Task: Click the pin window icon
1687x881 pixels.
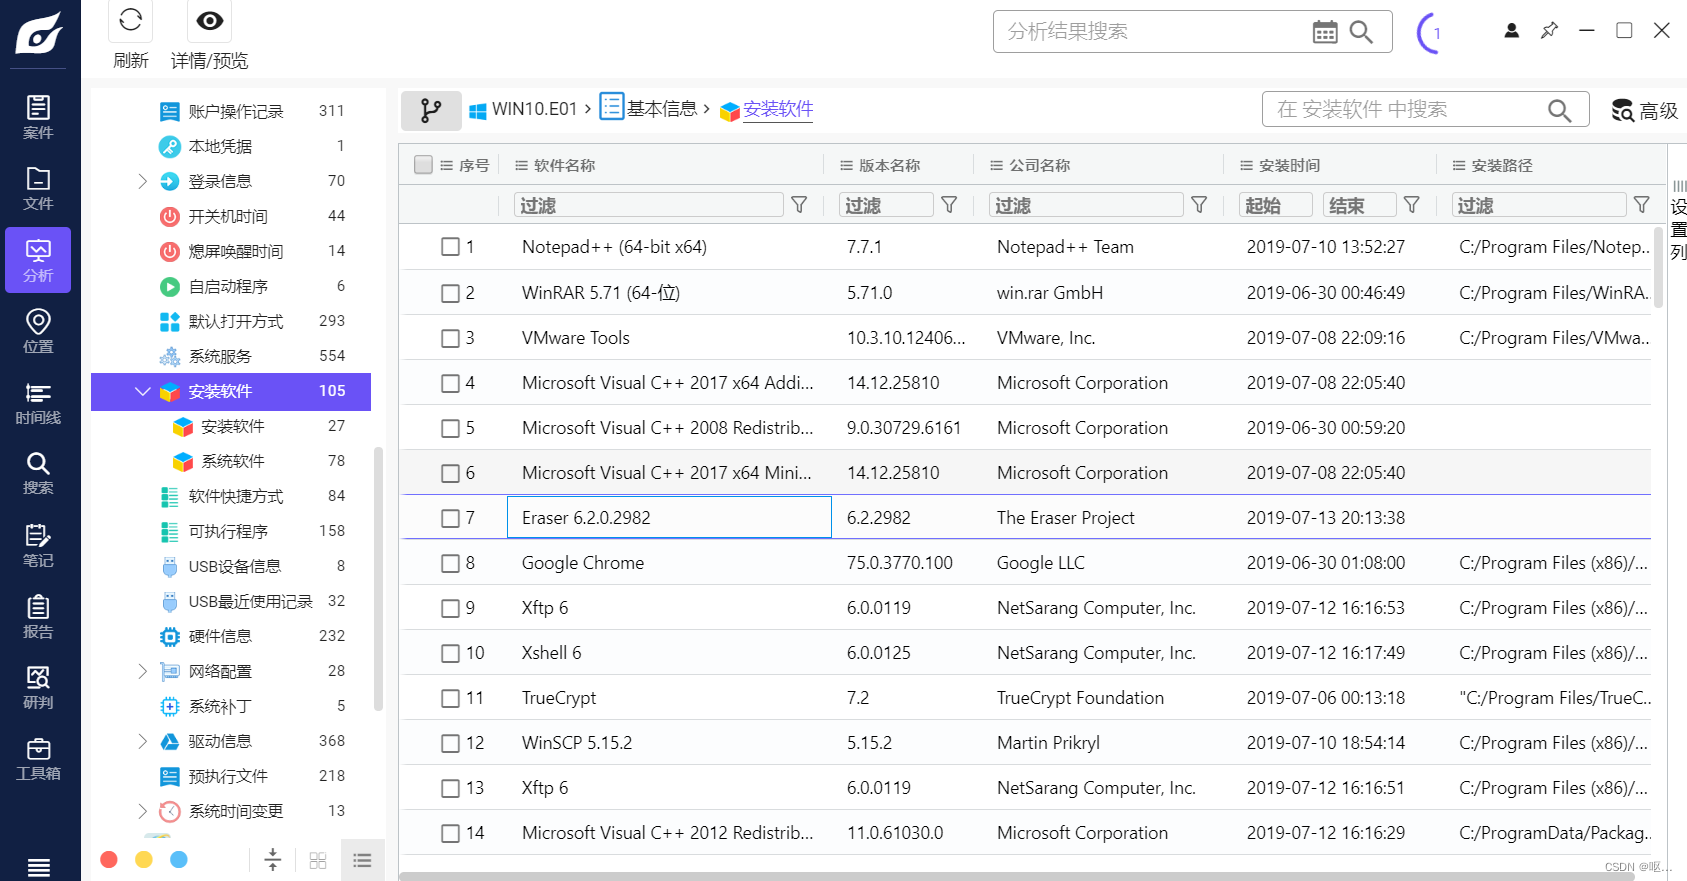Action: (x=1549, y=31)
